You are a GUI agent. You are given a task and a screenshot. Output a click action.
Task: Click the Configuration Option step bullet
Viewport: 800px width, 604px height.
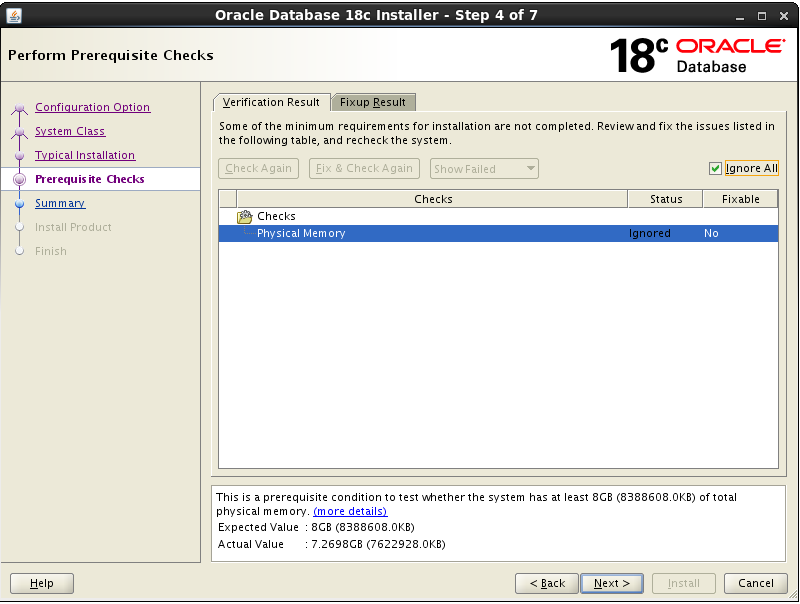click(19, 108)
